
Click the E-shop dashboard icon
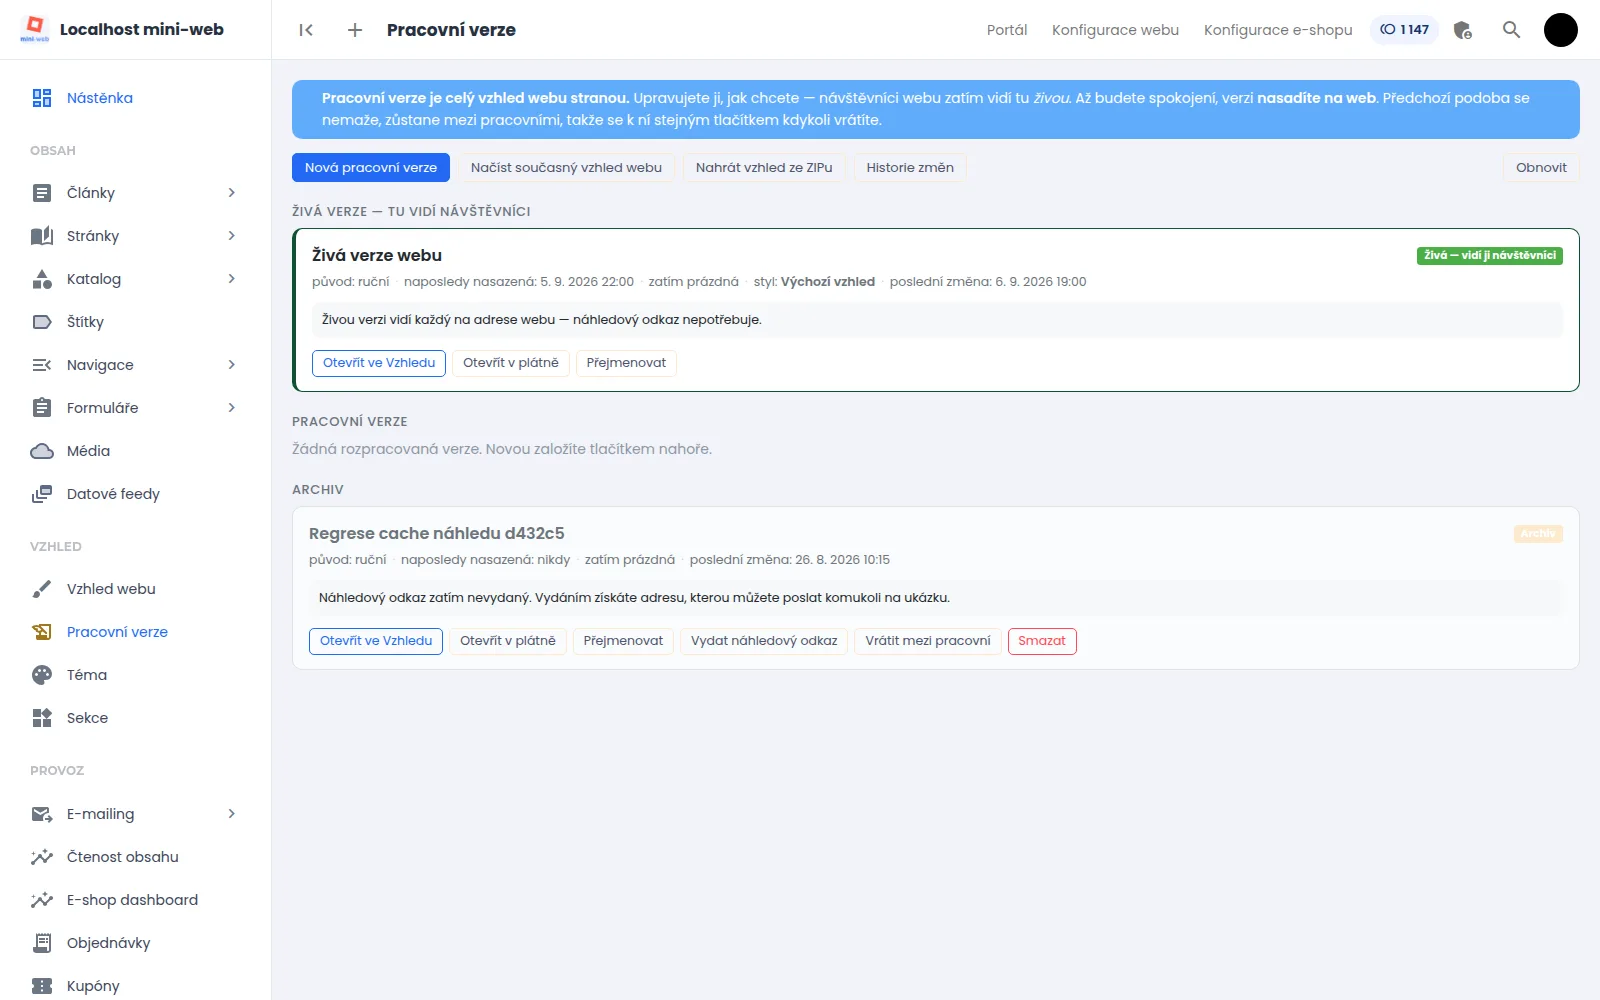(42, 900)
